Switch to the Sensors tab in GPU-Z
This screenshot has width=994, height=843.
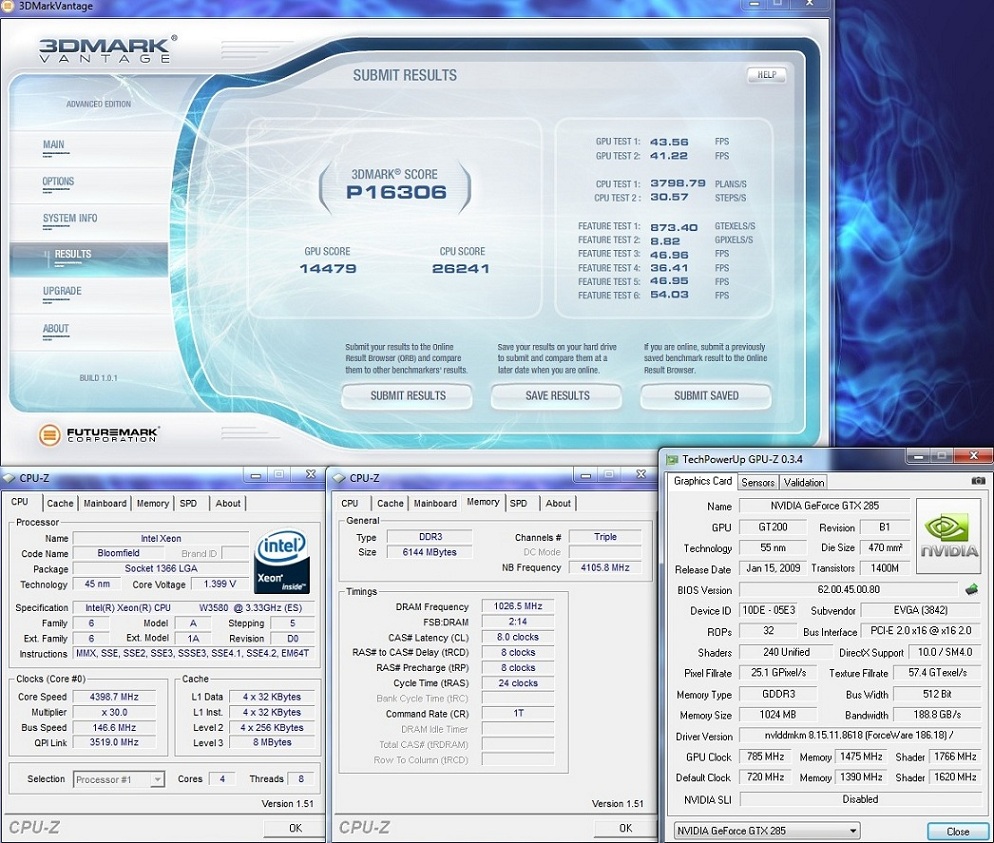pos(758,482)
